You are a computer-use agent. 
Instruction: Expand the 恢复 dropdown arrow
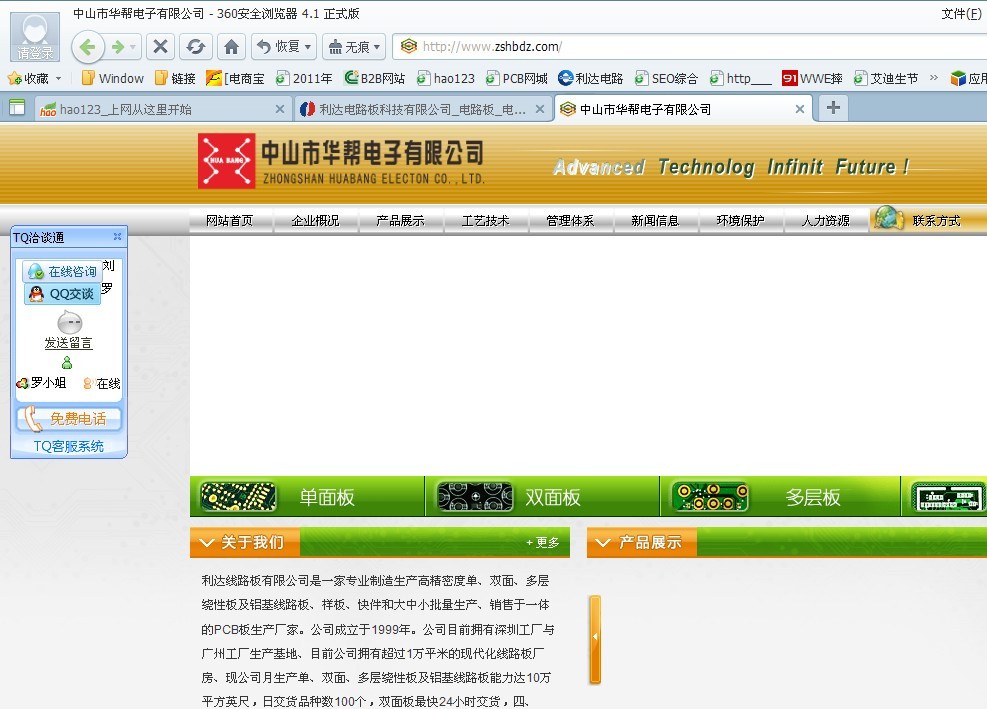click(308, 47)
